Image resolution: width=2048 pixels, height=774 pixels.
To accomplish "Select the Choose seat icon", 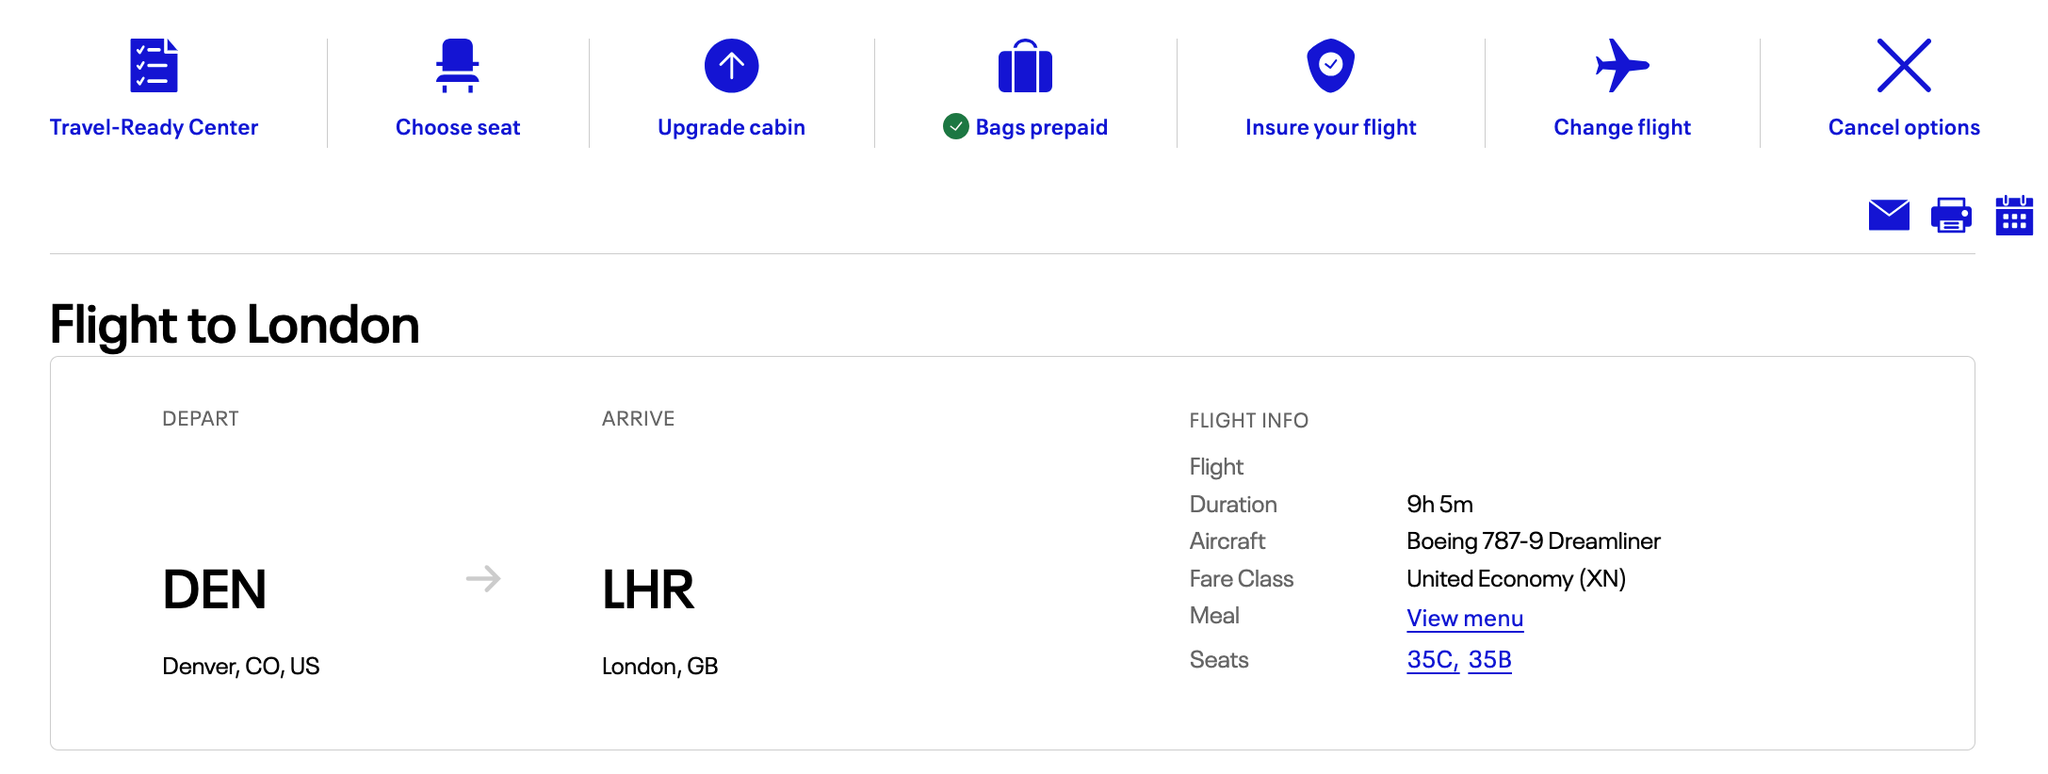I will click(457, 64).
